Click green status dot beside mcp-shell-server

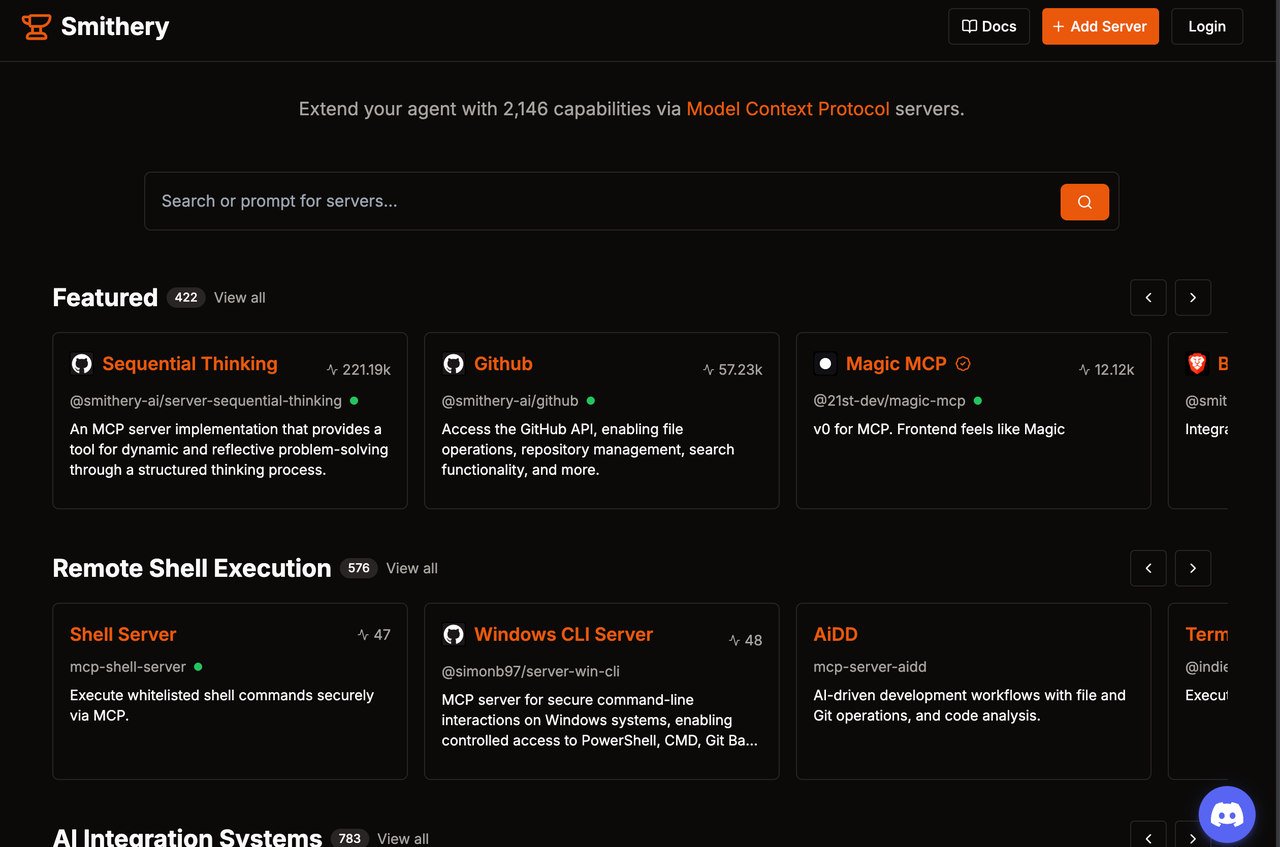[198, 666]
